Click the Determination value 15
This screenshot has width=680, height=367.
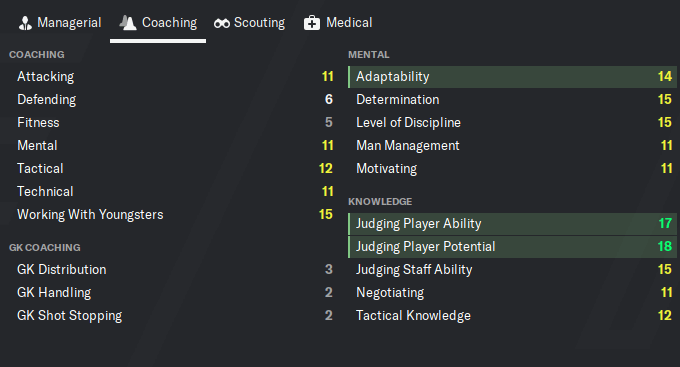[x=665, y=100]
